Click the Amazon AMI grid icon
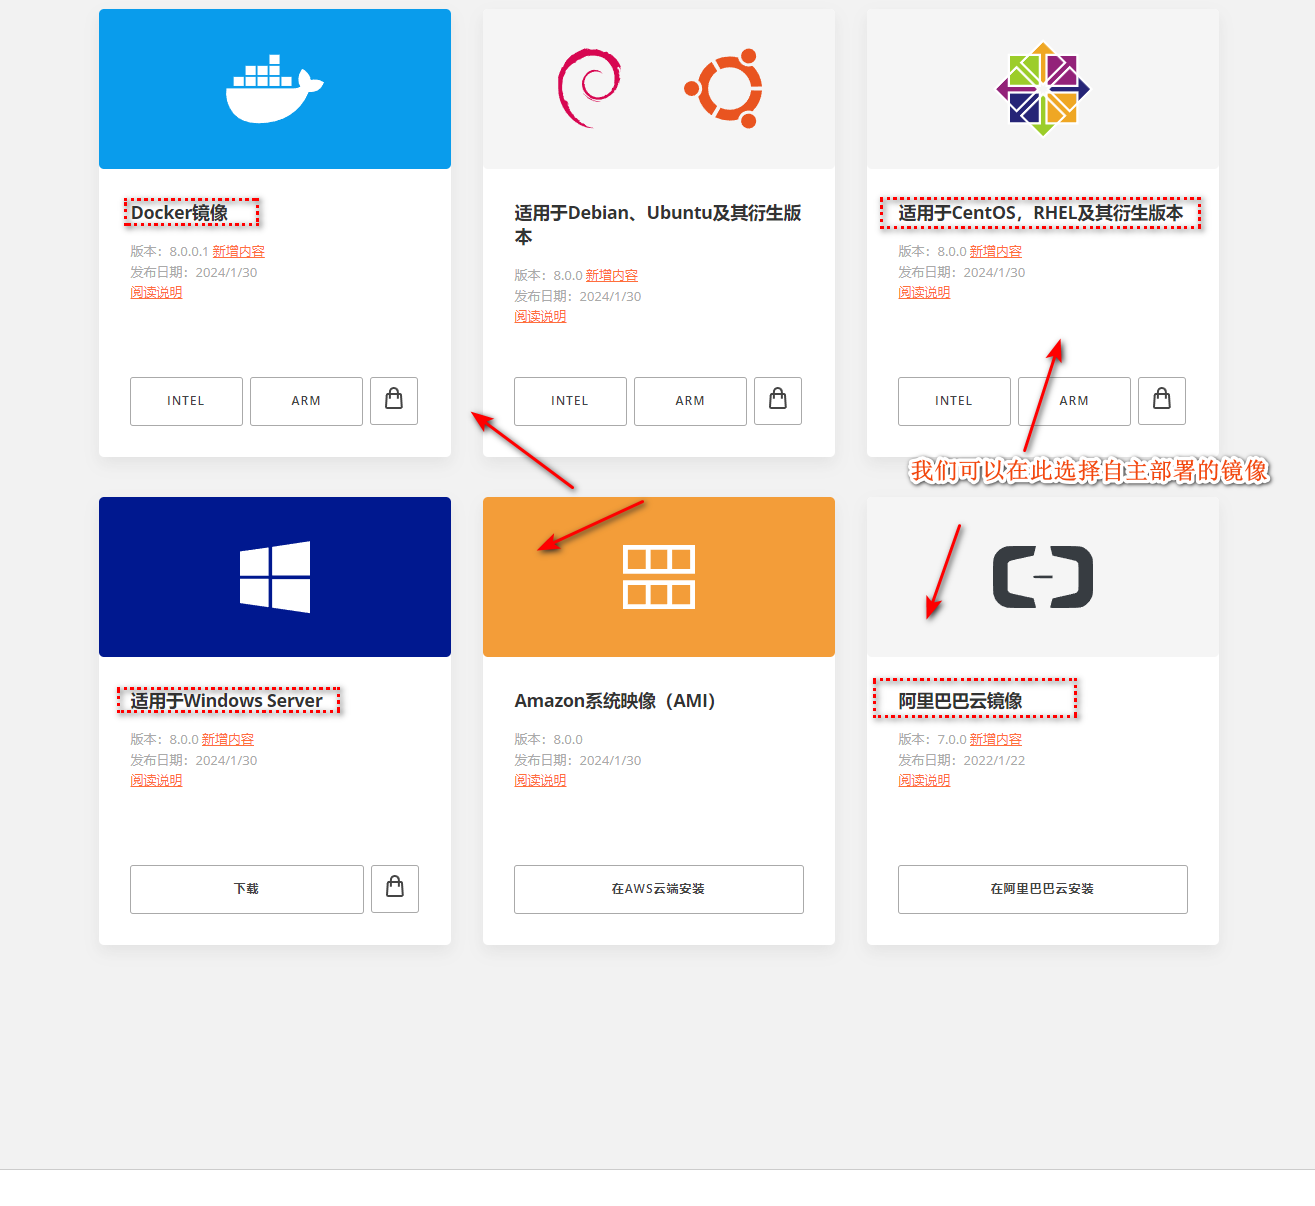Viewport: 1315px width, 1206px height. pos(658,576)
